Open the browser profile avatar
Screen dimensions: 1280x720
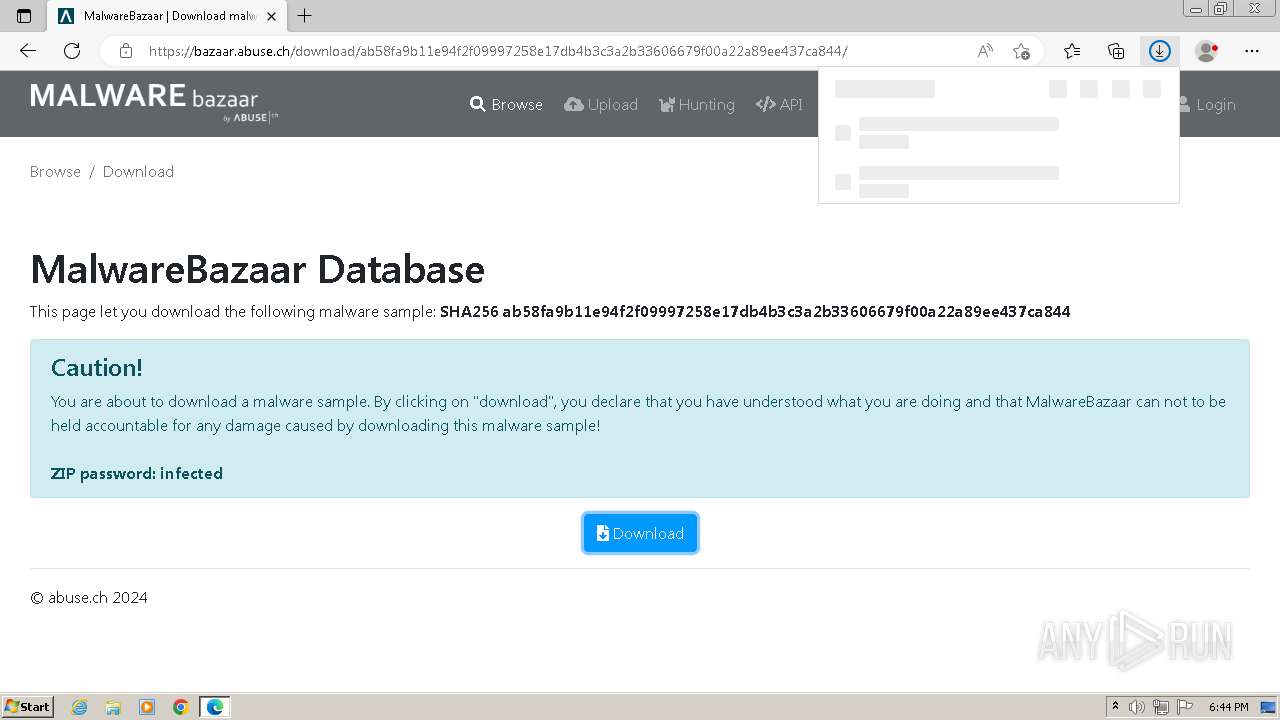pyautogui.click(x=1206, y=51)
